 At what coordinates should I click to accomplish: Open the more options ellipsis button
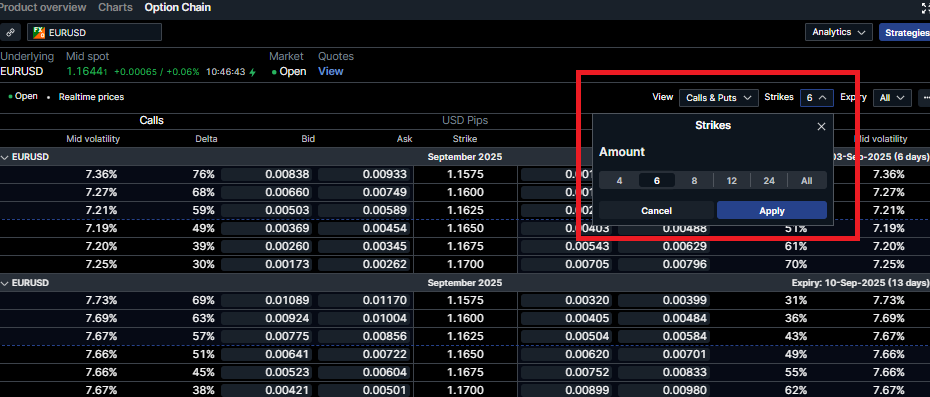(x=925, y=98)
